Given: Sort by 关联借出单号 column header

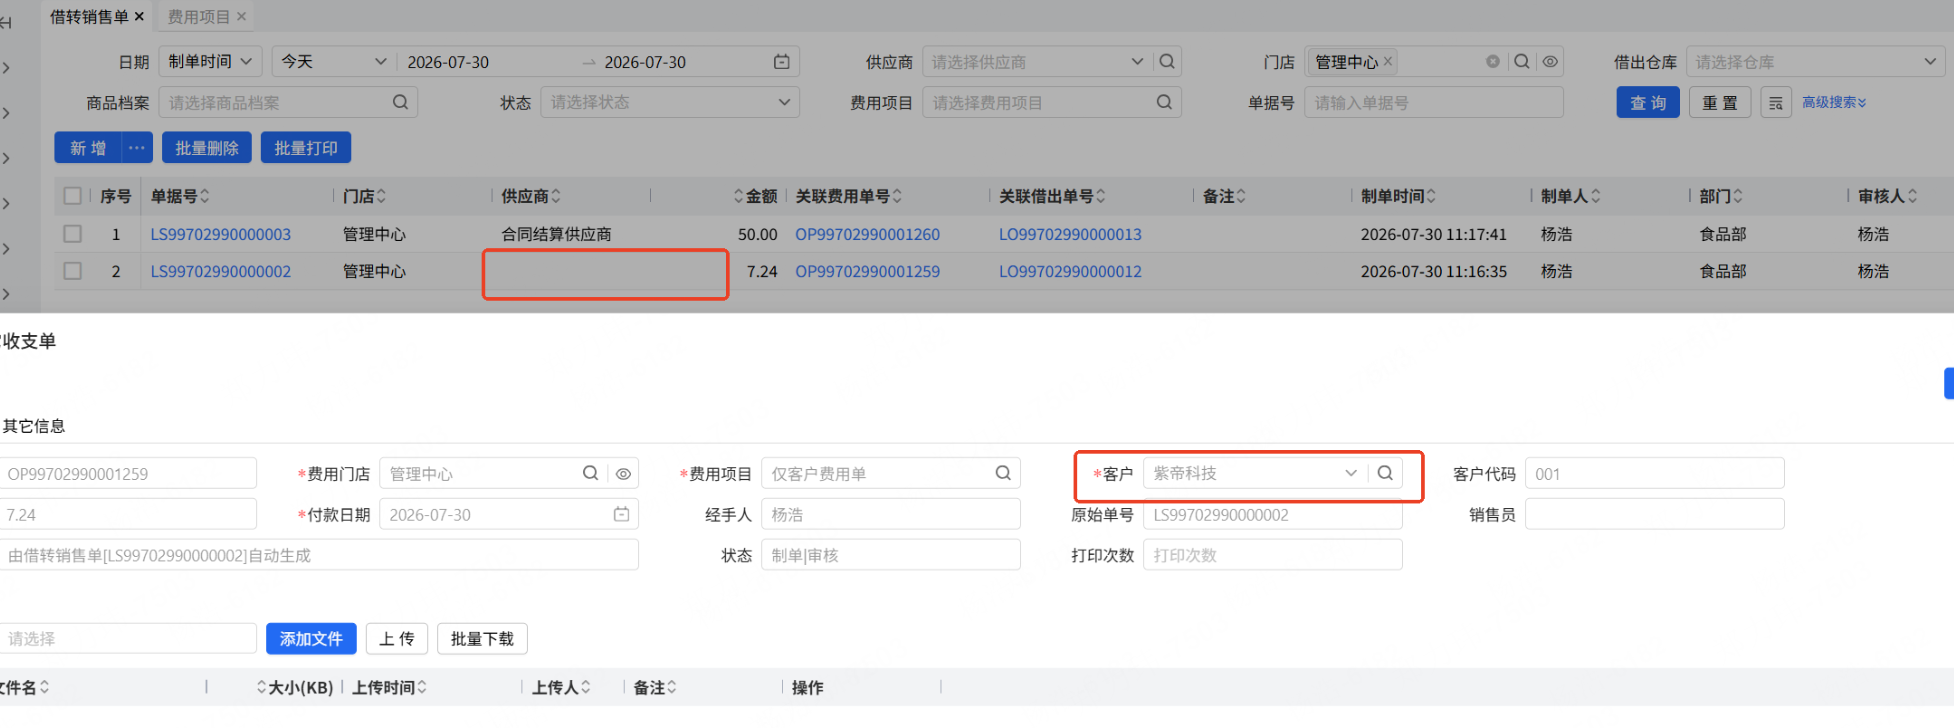Looking at the screenshot, I should [x=1101, y=196].
